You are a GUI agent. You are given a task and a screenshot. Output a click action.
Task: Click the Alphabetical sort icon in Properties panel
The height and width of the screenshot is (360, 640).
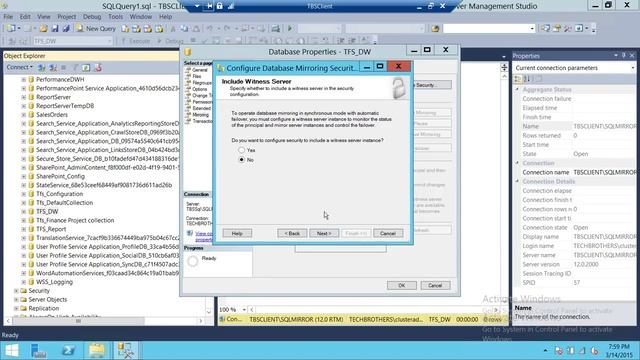527,79
